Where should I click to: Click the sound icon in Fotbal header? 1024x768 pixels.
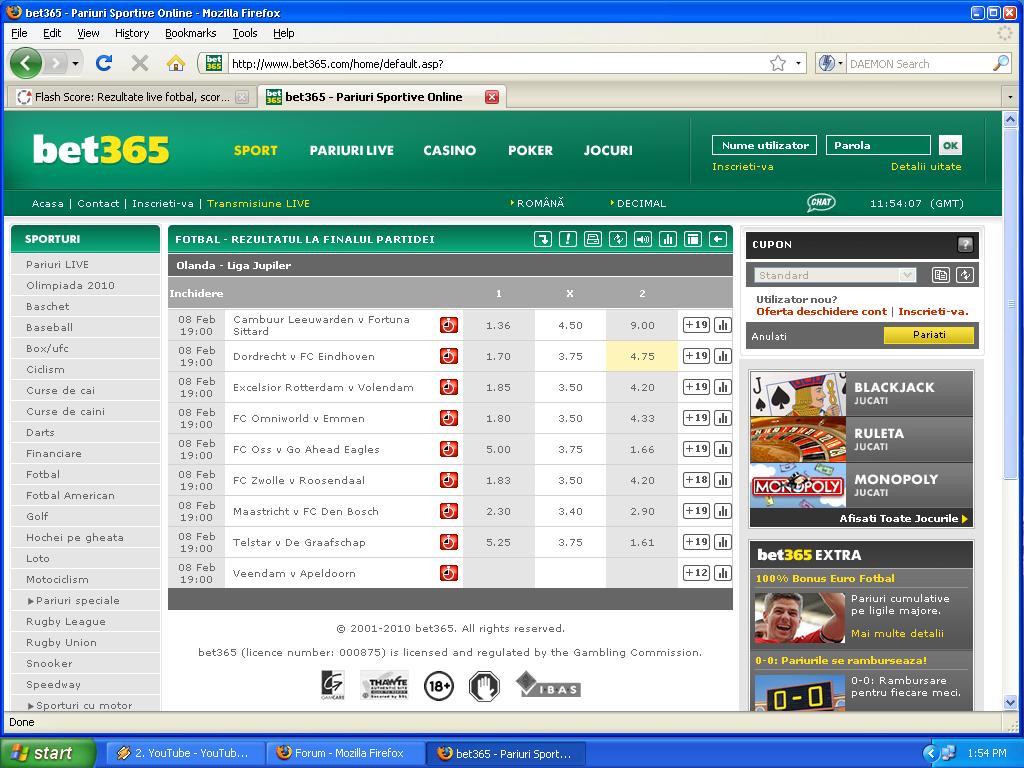pyautogui.click(x=643, y=239)
